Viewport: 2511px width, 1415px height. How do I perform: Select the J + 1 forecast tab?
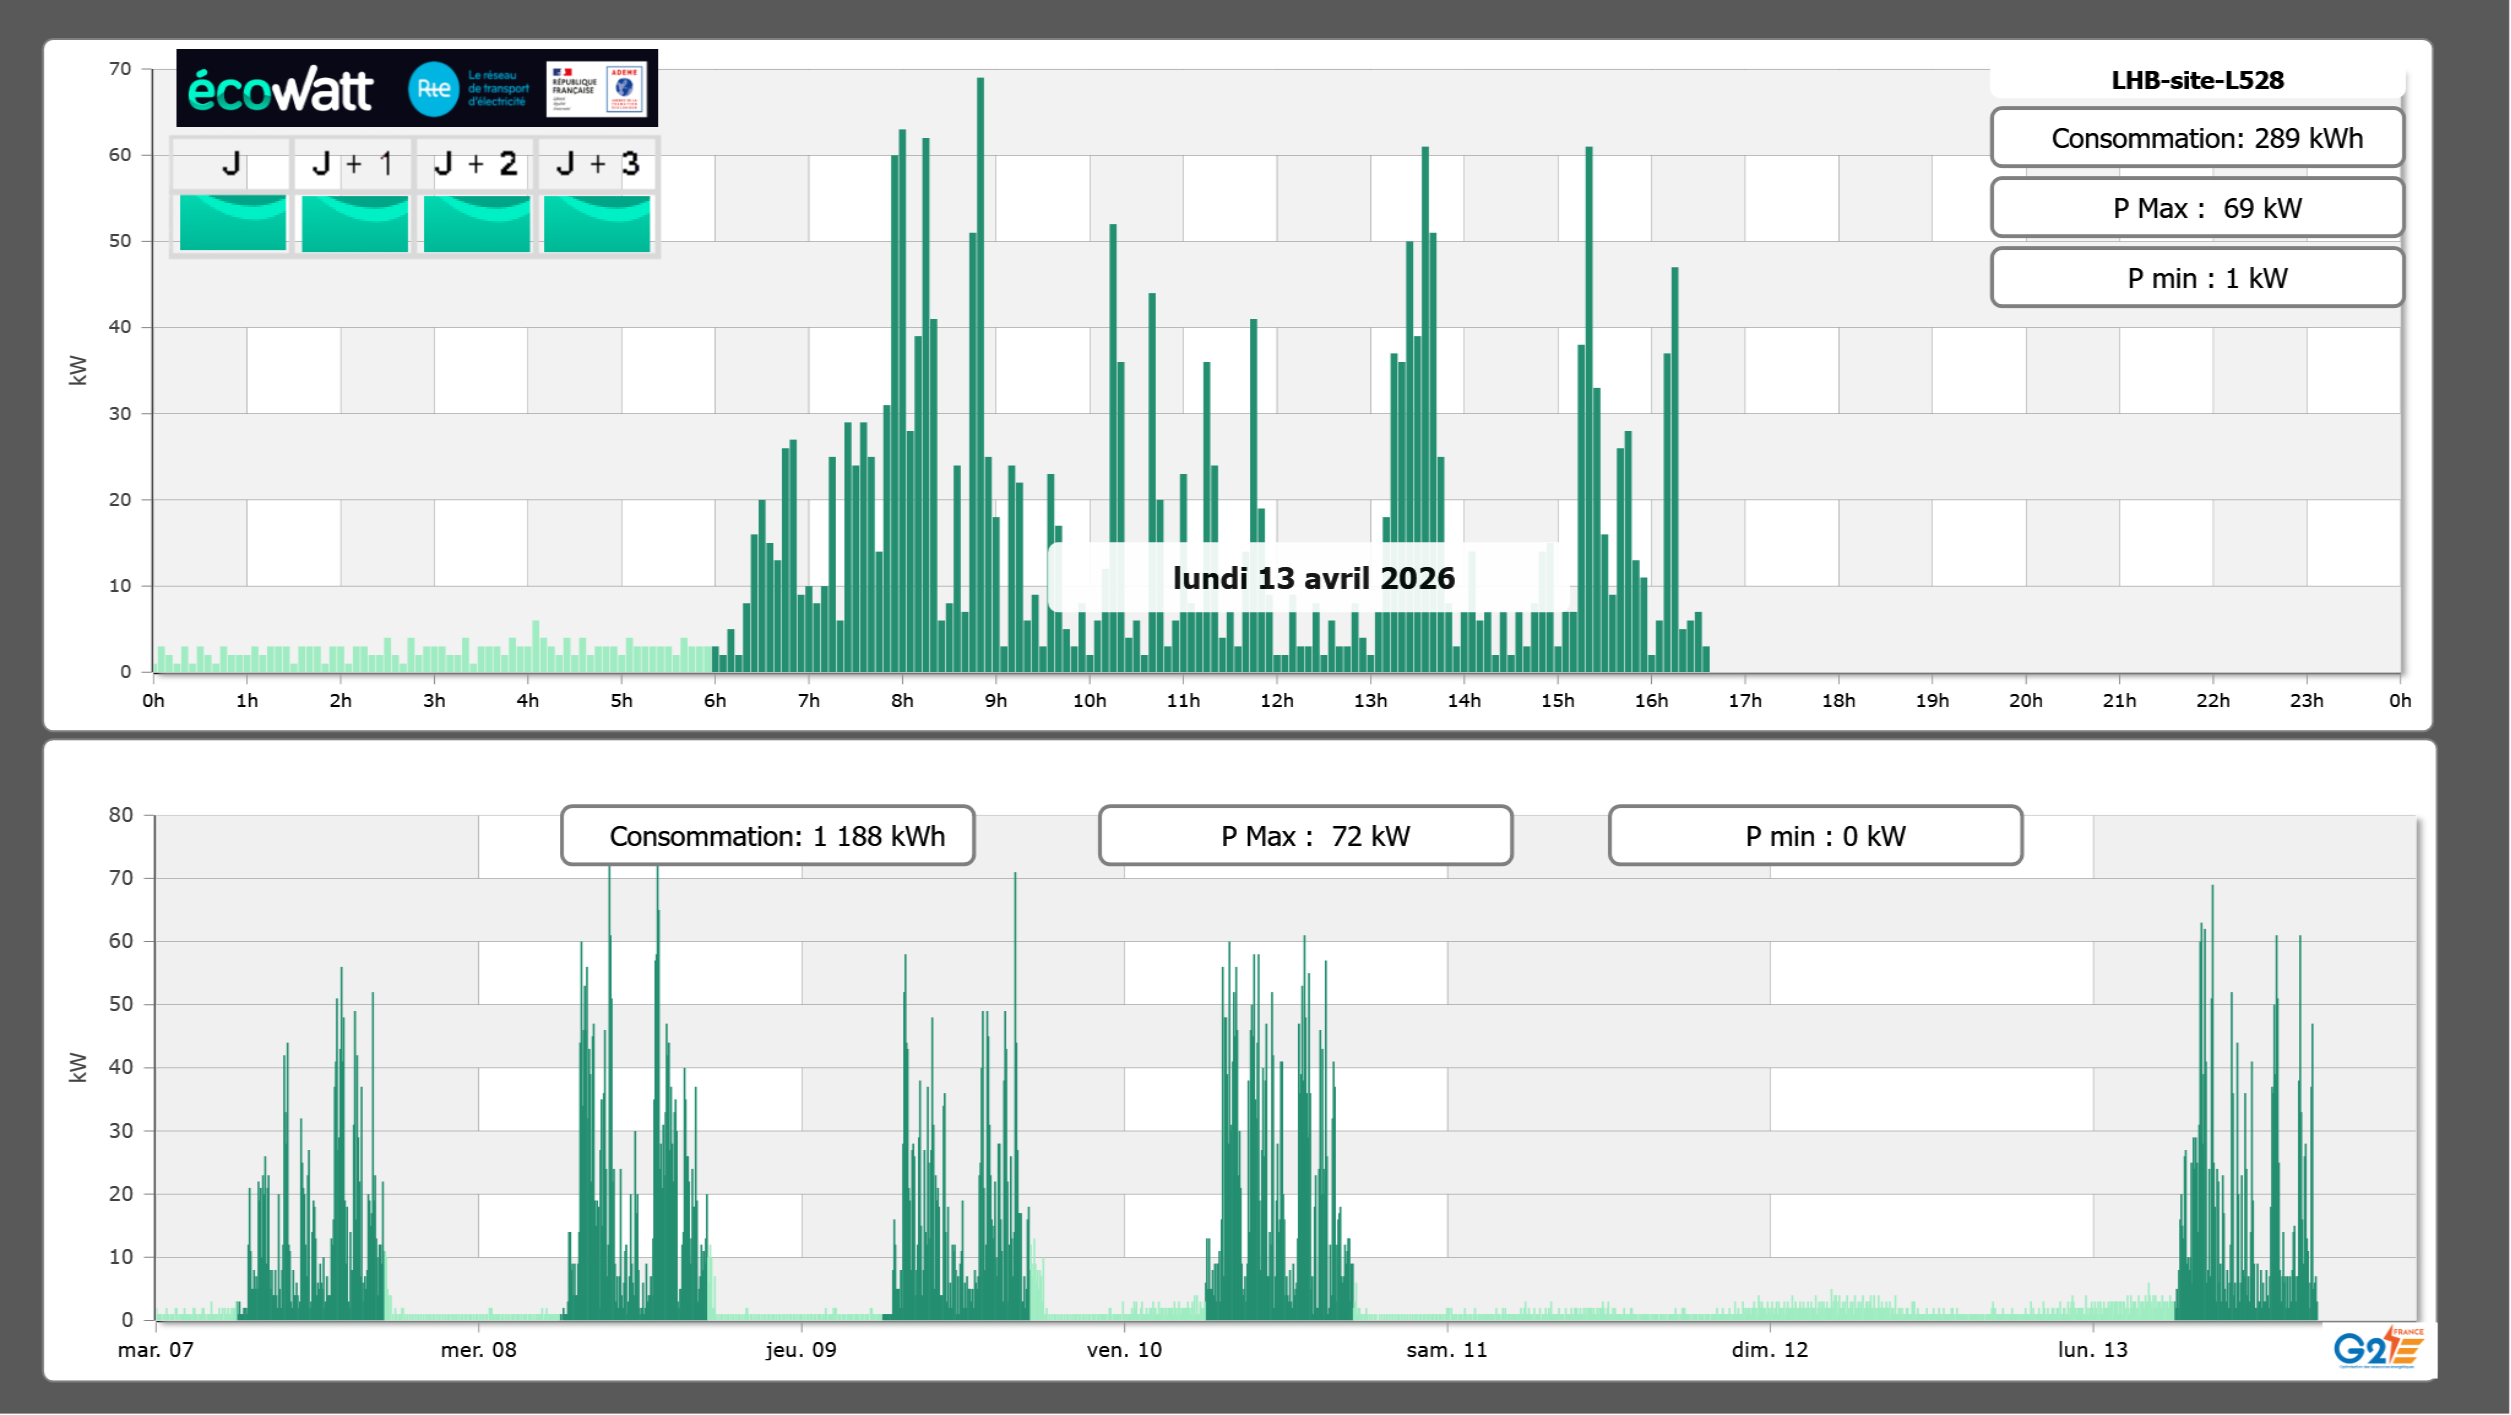(352, 164)
